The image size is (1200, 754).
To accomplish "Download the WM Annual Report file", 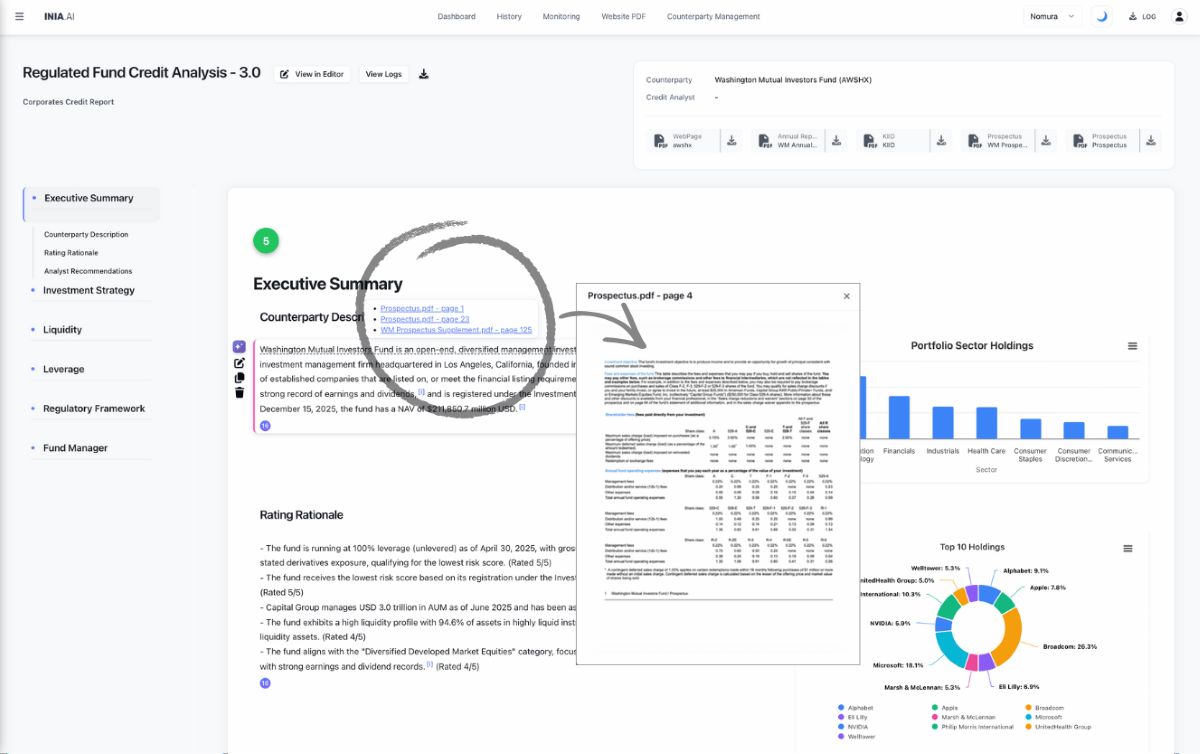I will click(837, 141).
